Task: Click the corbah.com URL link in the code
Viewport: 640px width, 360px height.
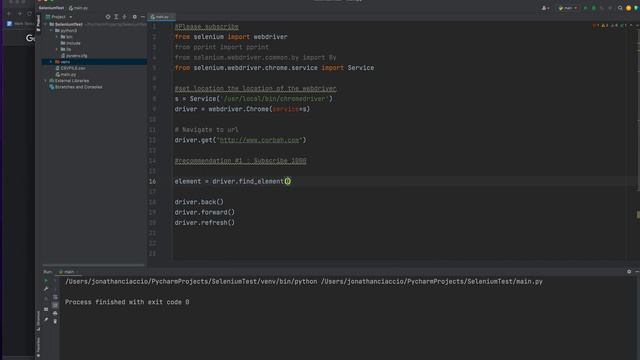Action: [260, 140]
